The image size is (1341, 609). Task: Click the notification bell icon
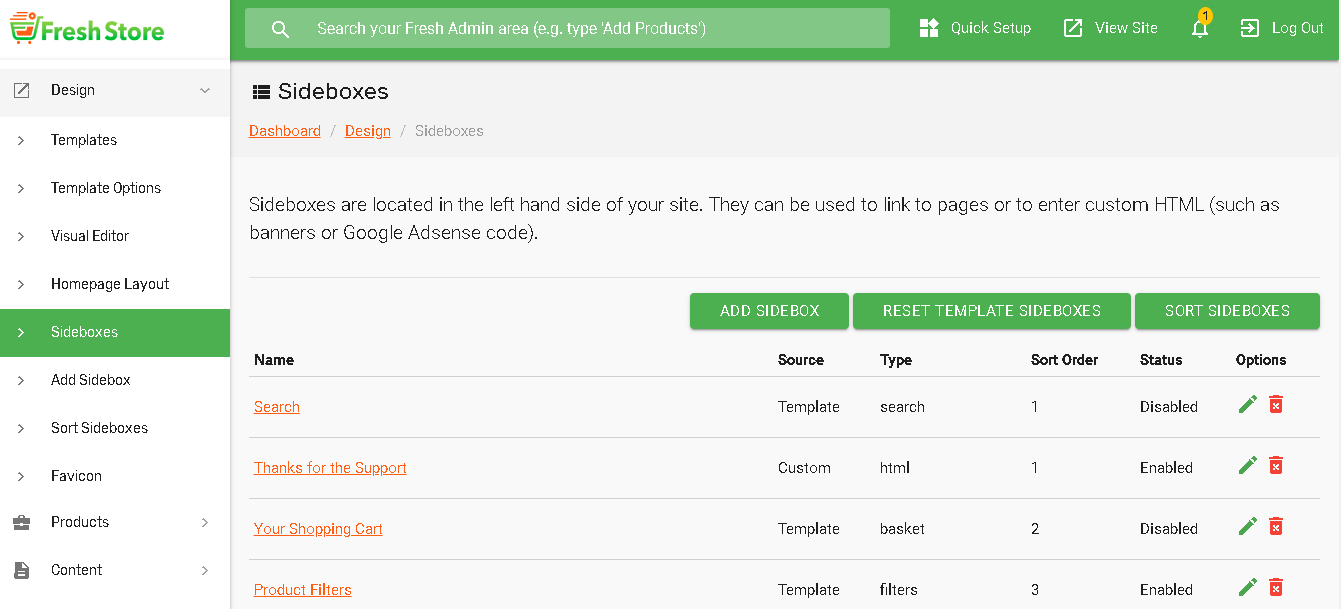tap(1200, 29)
